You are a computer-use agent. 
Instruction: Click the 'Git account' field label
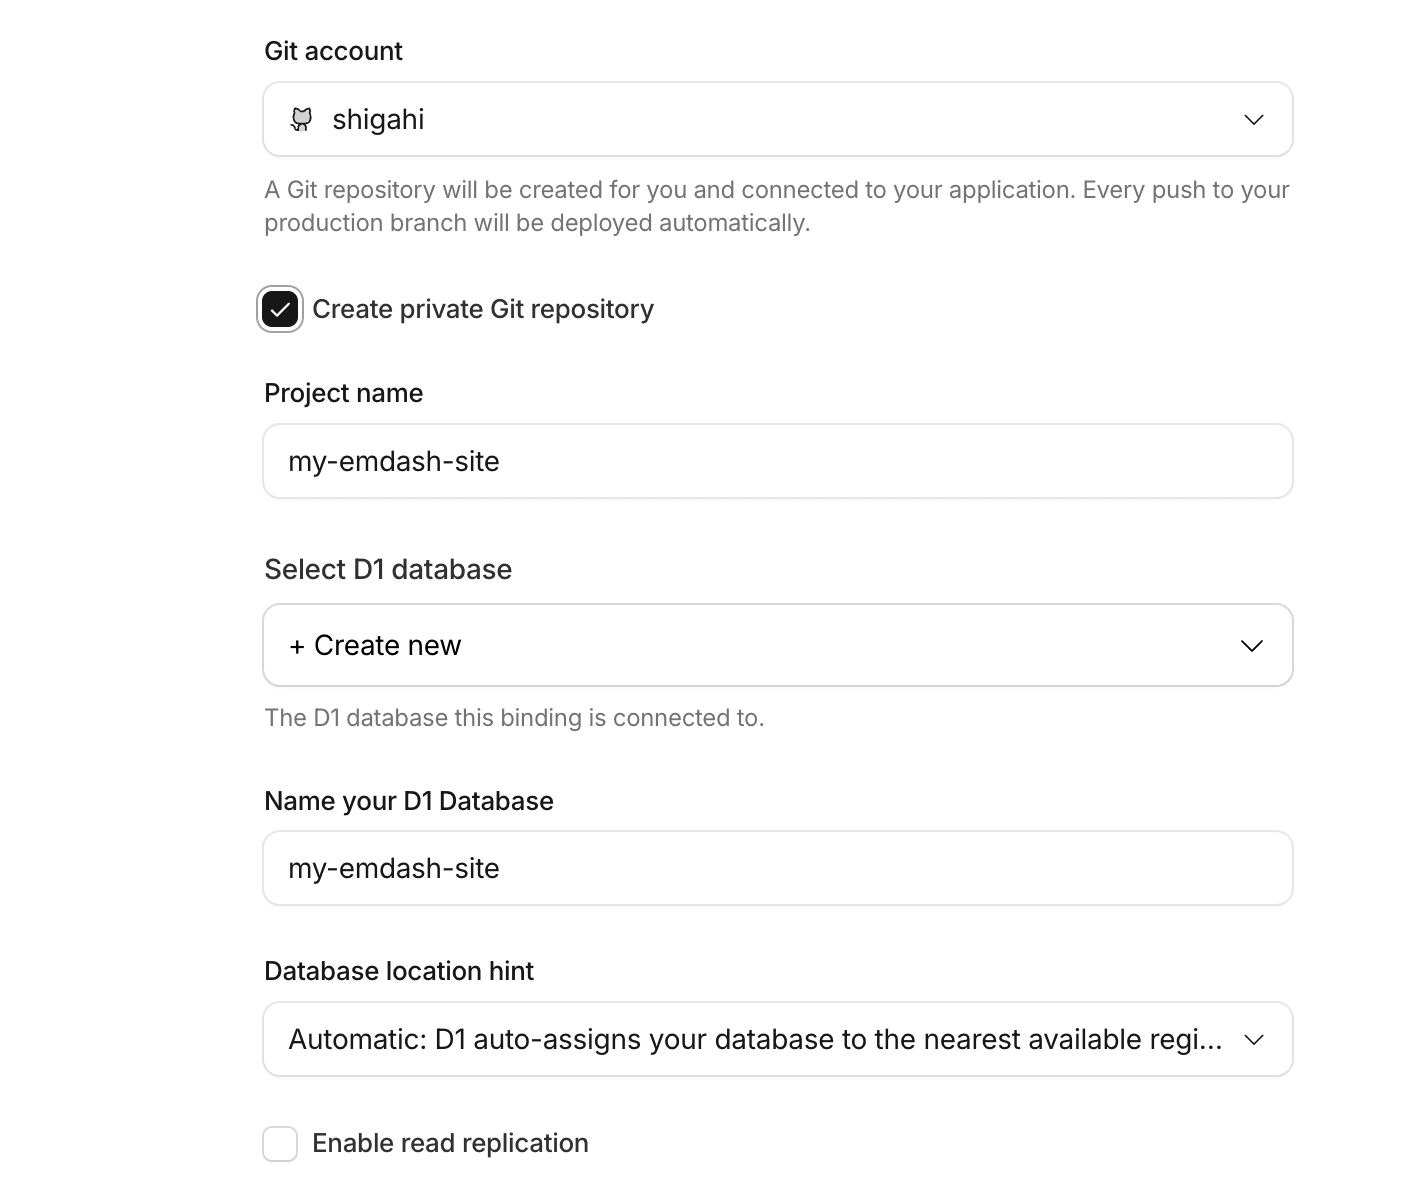tap(333, 51)
